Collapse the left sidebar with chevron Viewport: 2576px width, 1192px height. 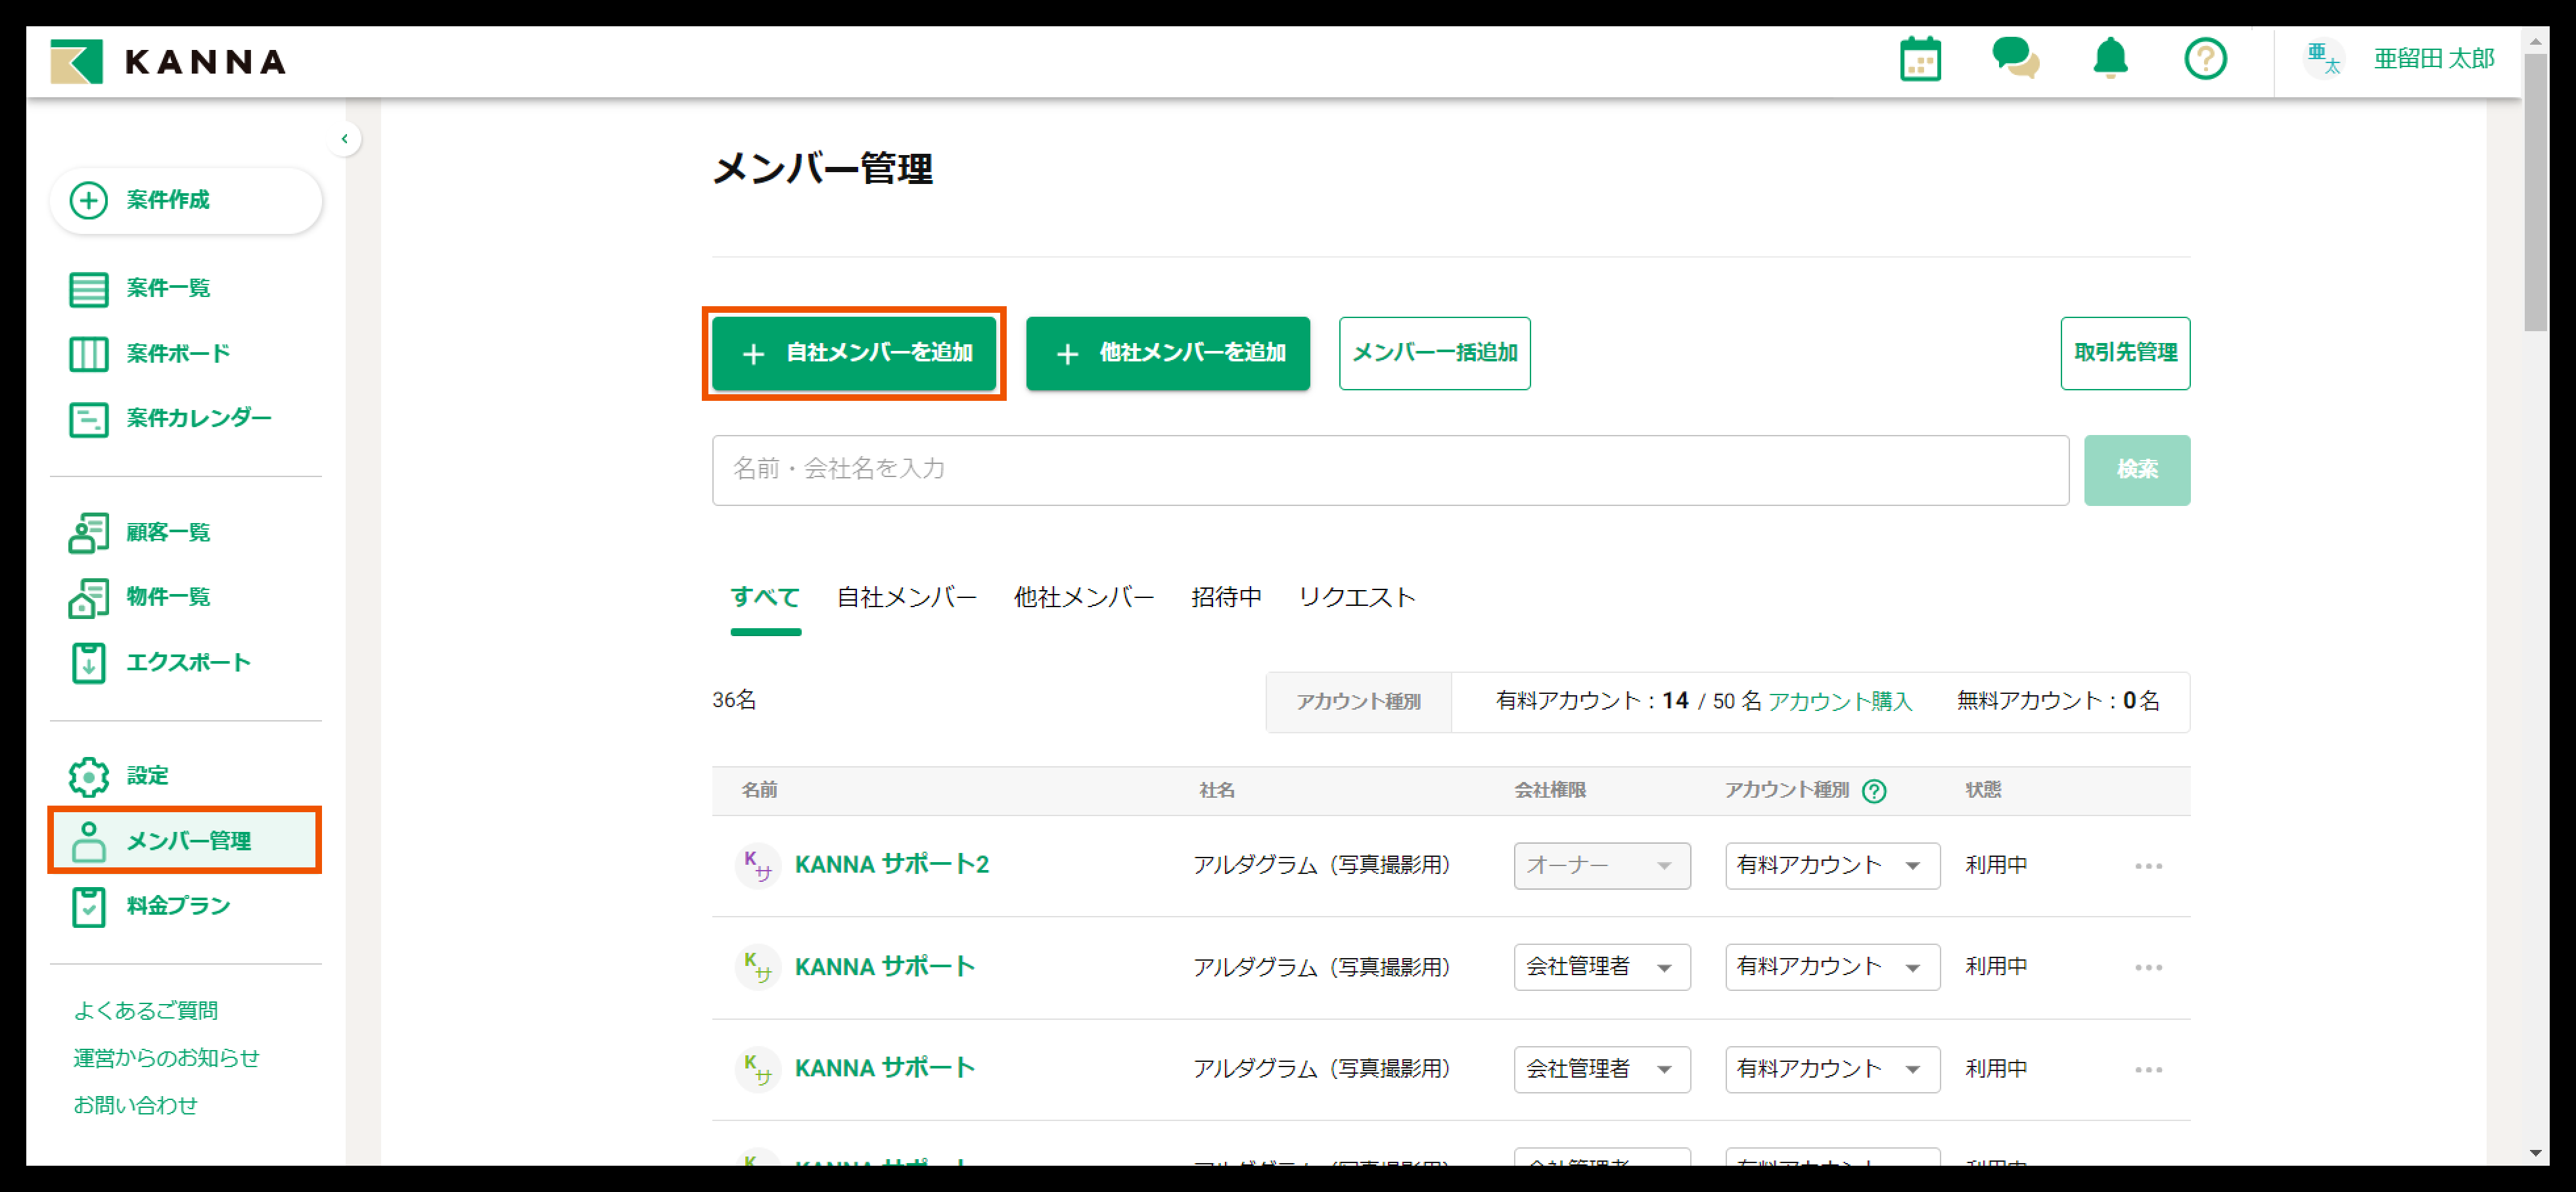click(x=344, y=139)
